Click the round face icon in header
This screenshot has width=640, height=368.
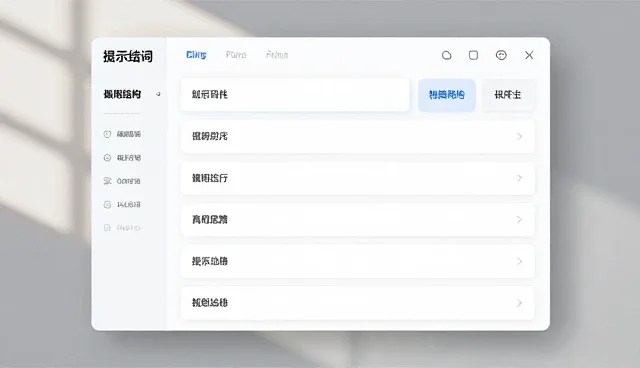pos(501,55)
